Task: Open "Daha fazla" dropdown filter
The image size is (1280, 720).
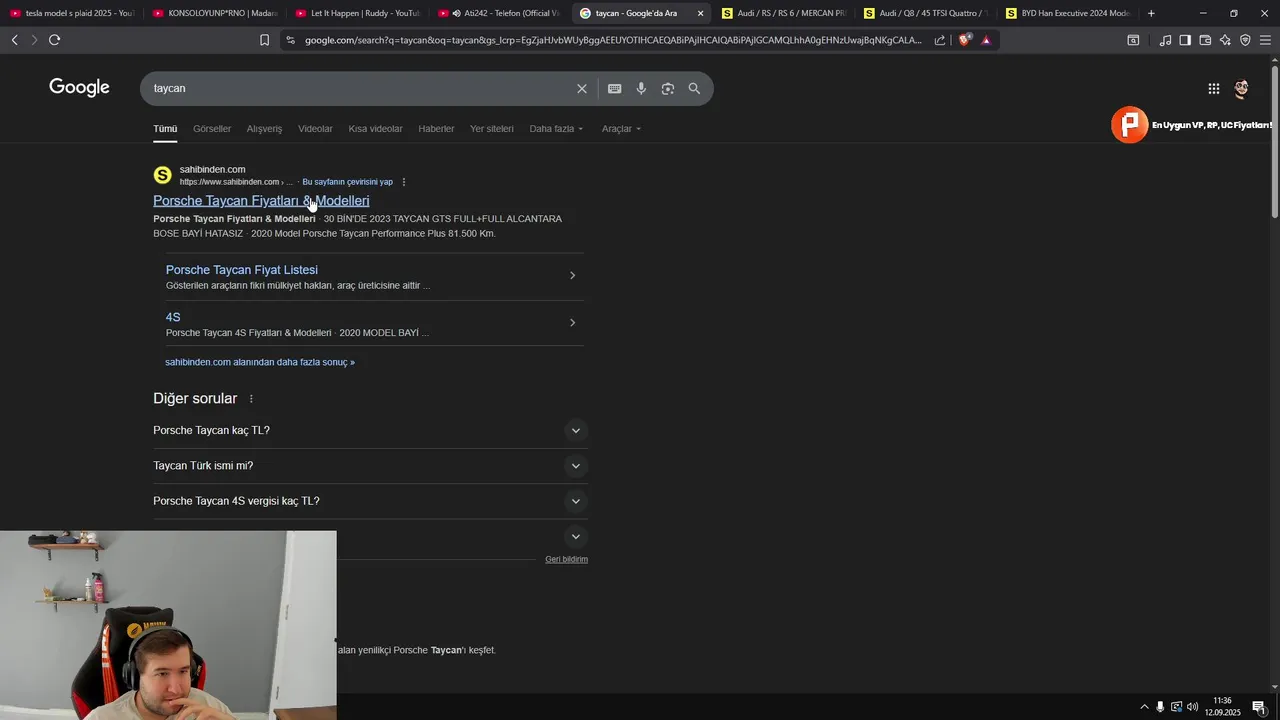Action: (x=556, y=129)
